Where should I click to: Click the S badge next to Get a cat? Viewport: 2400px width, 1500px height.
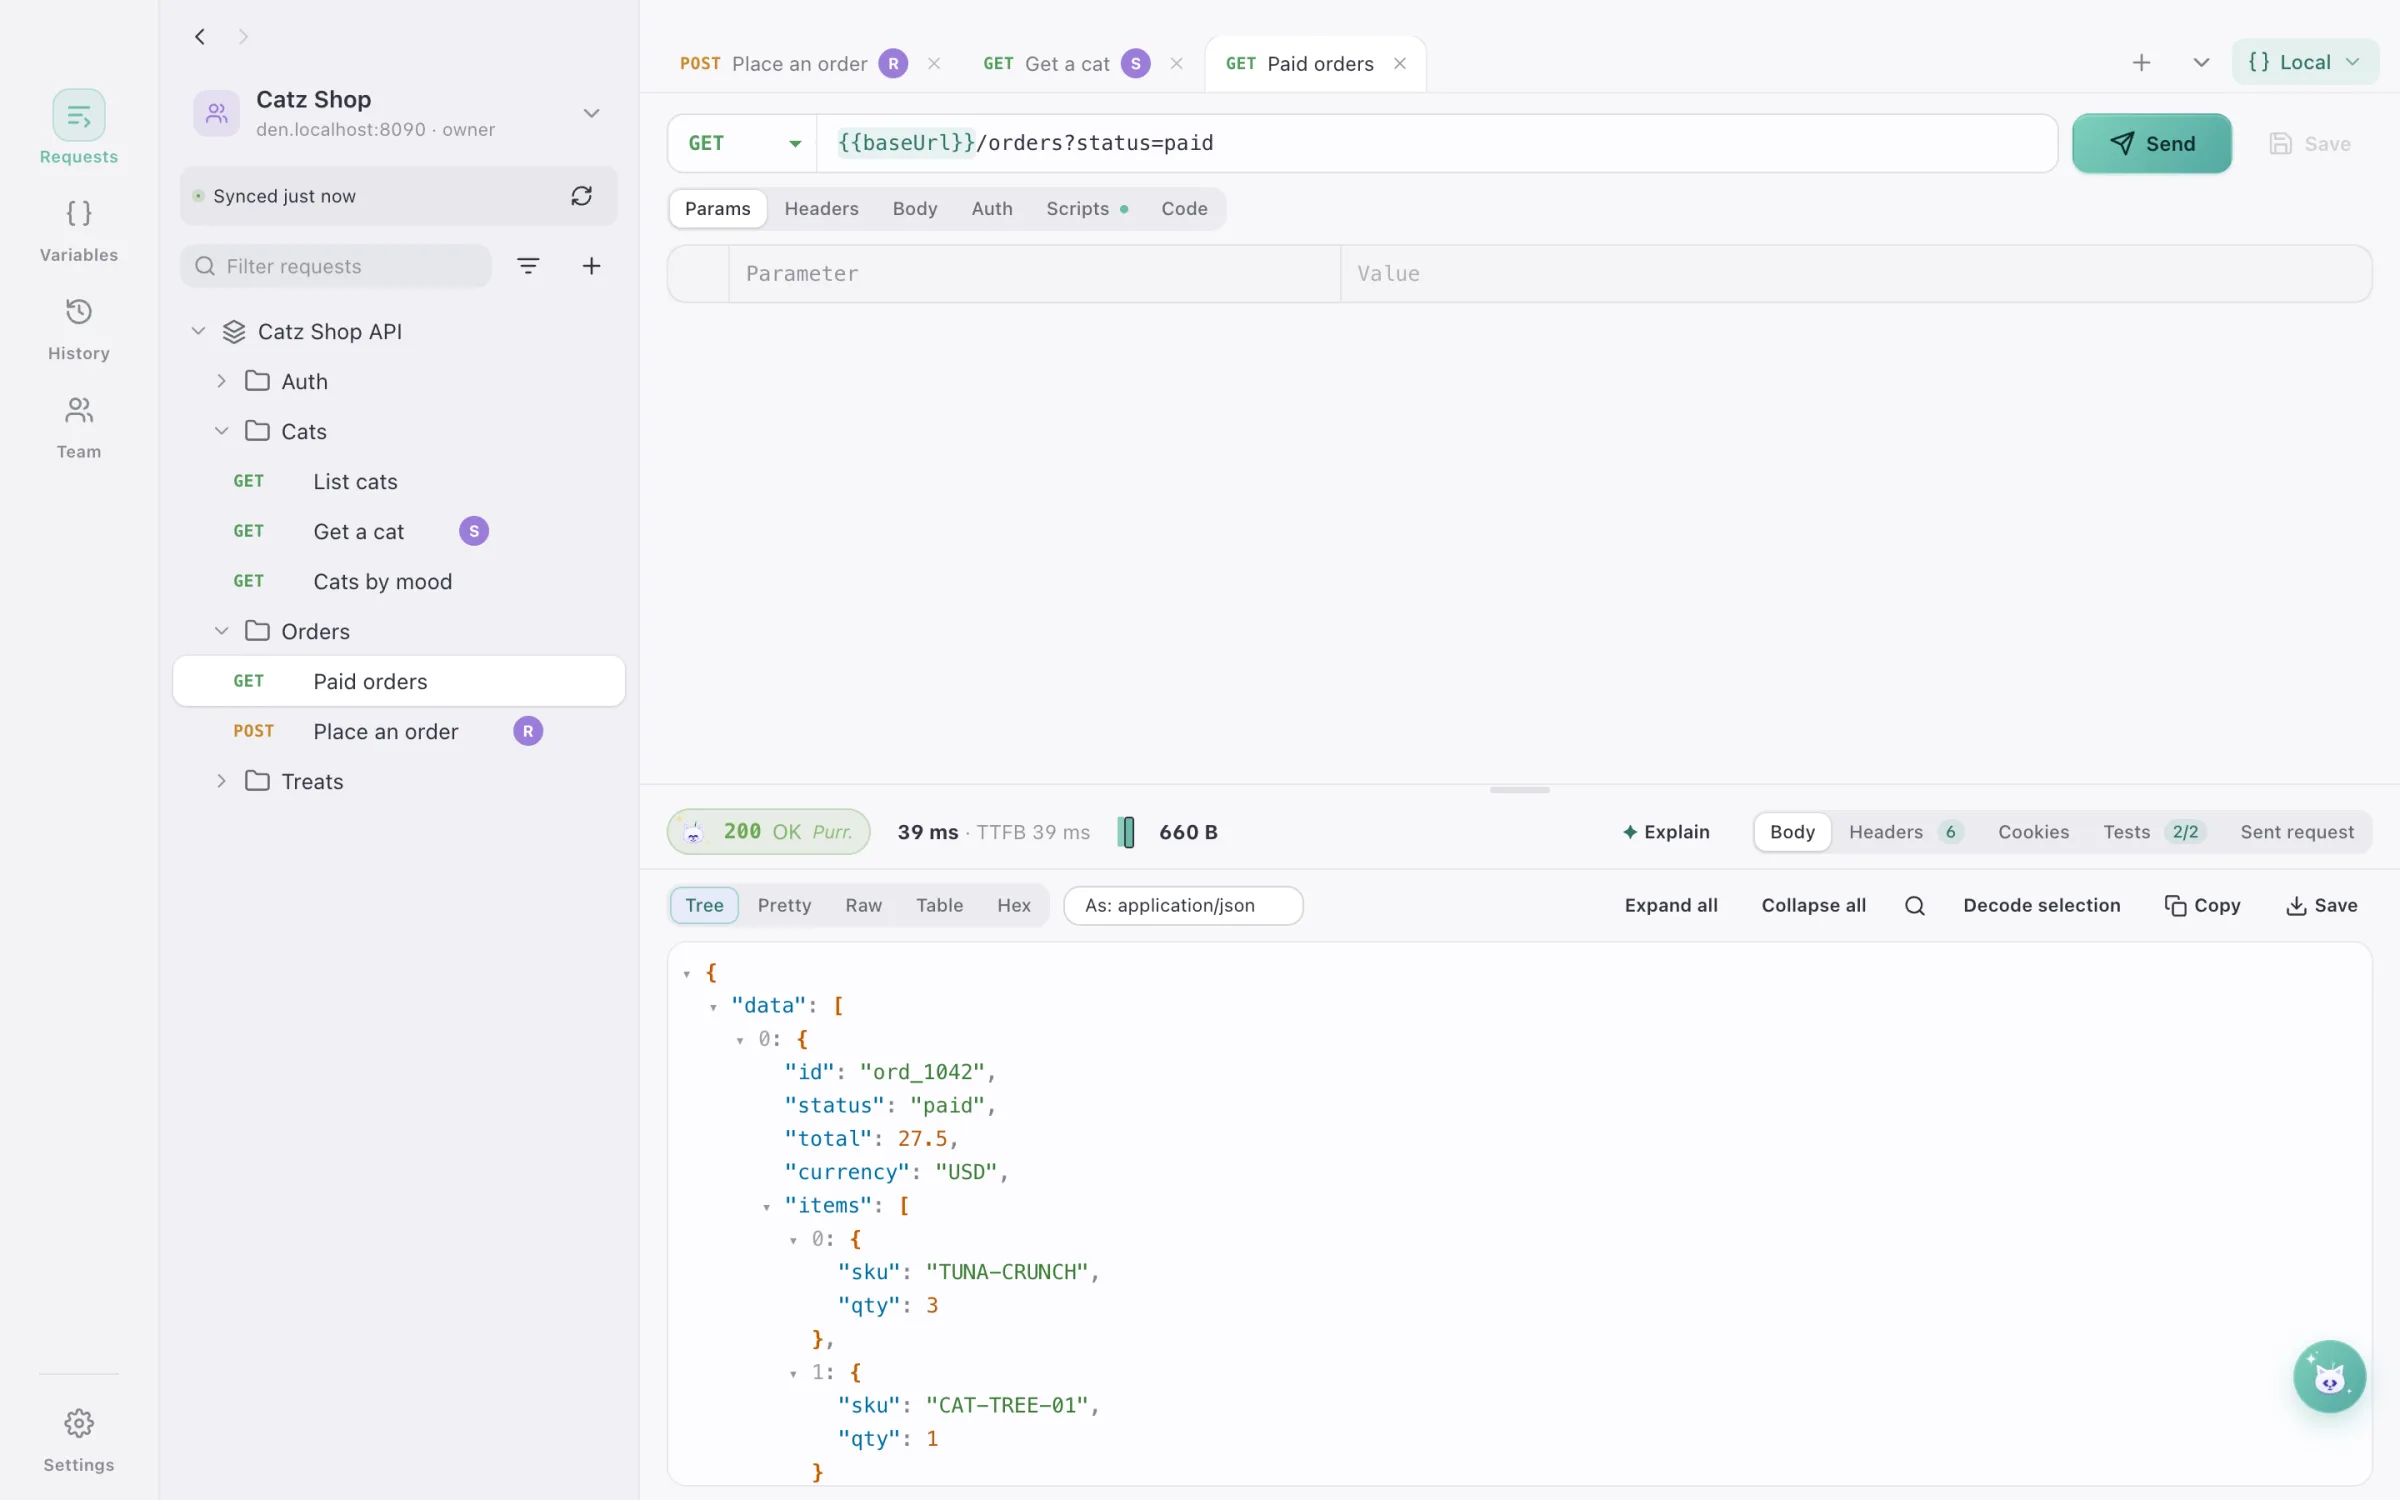click(x=474, y=532)
